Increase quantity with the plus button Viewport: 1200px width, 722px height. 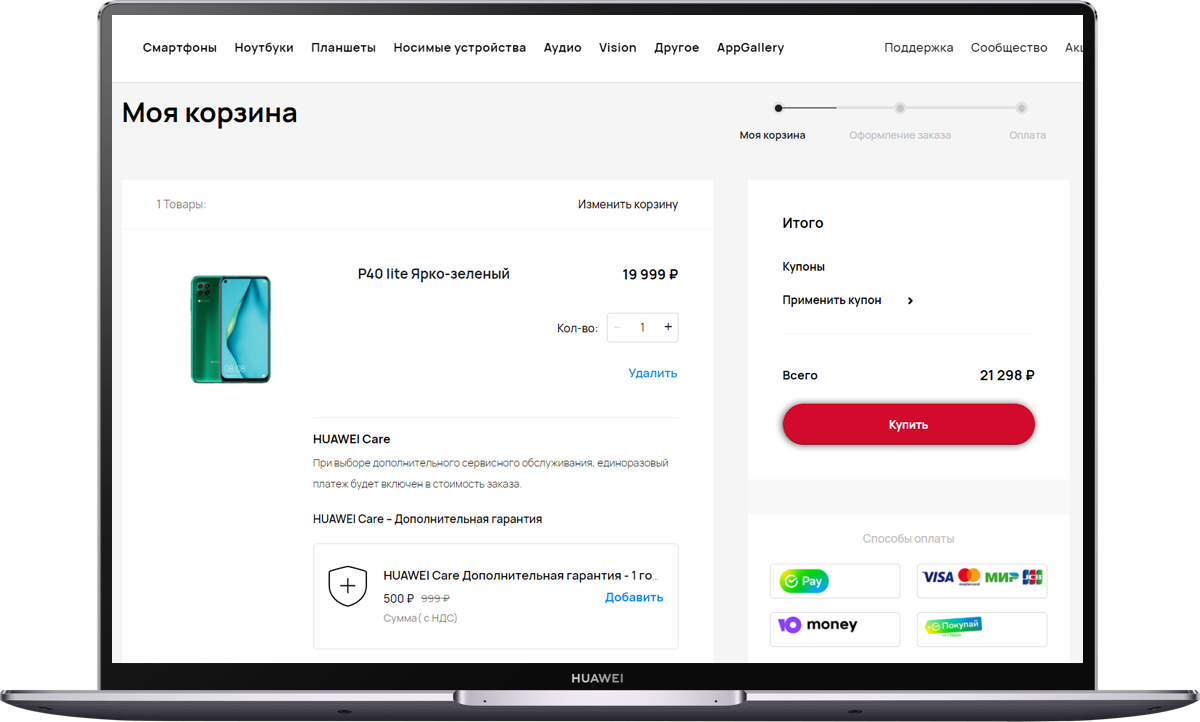[668, 327]
